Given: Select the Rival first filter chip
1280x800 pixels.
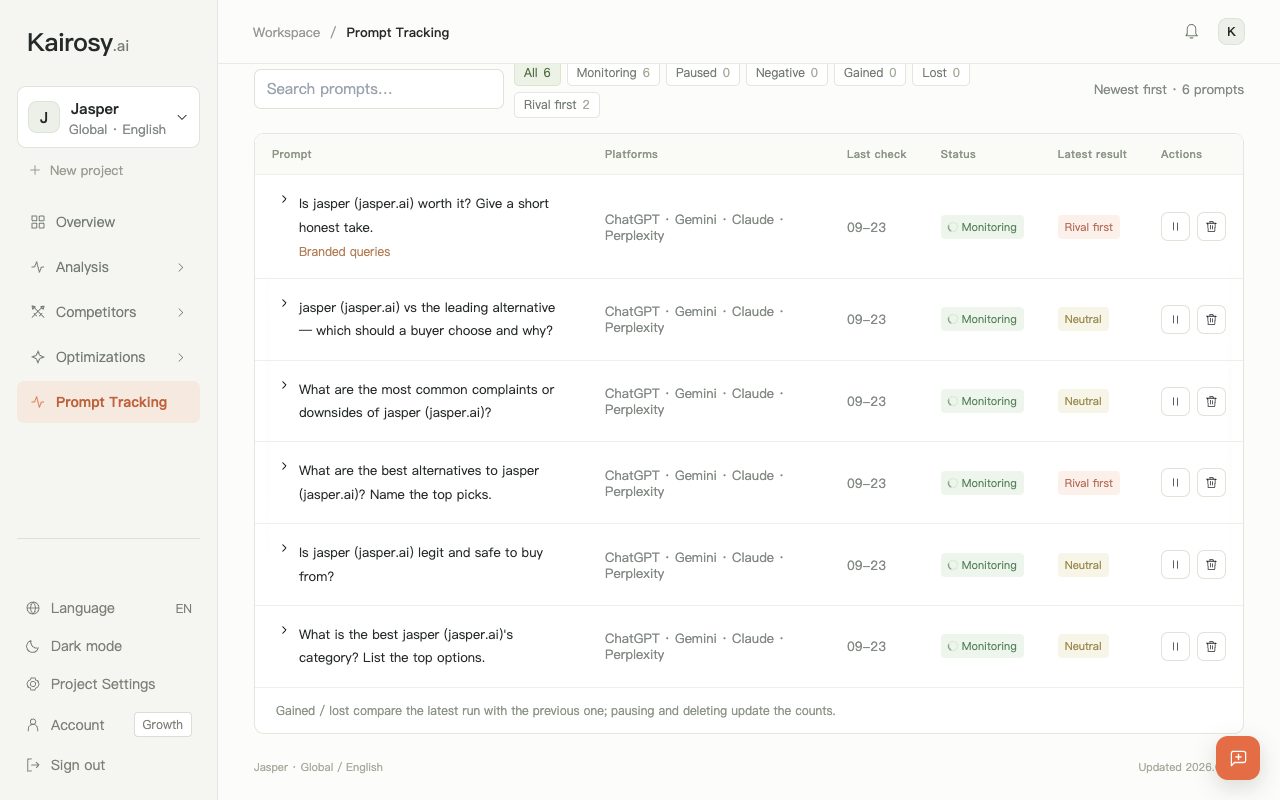Looking at the screenshot, I should 556,105.
